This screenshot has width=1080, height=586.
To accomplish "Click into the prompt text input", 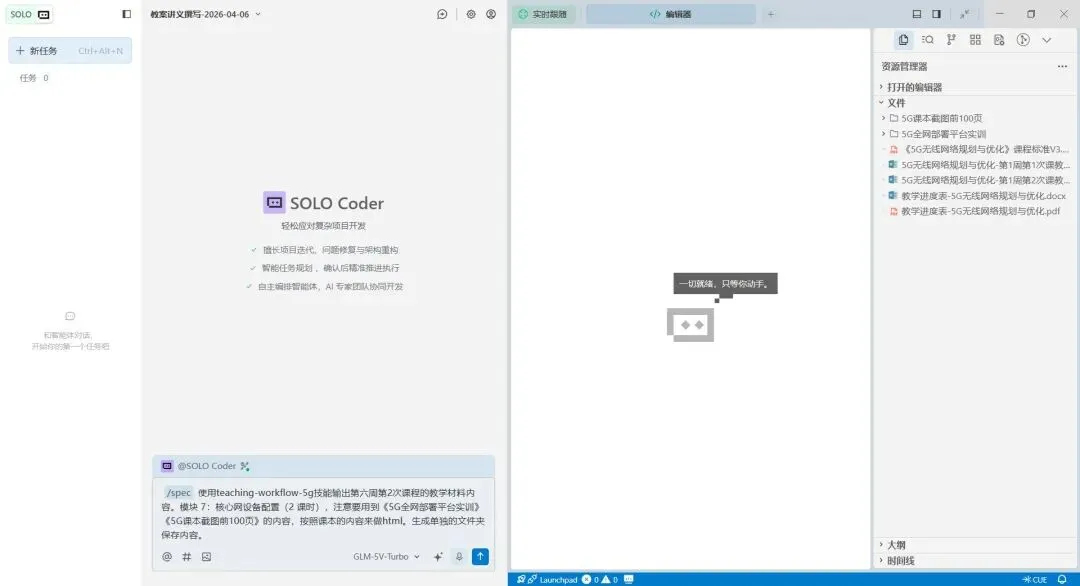I will point(323,514).
